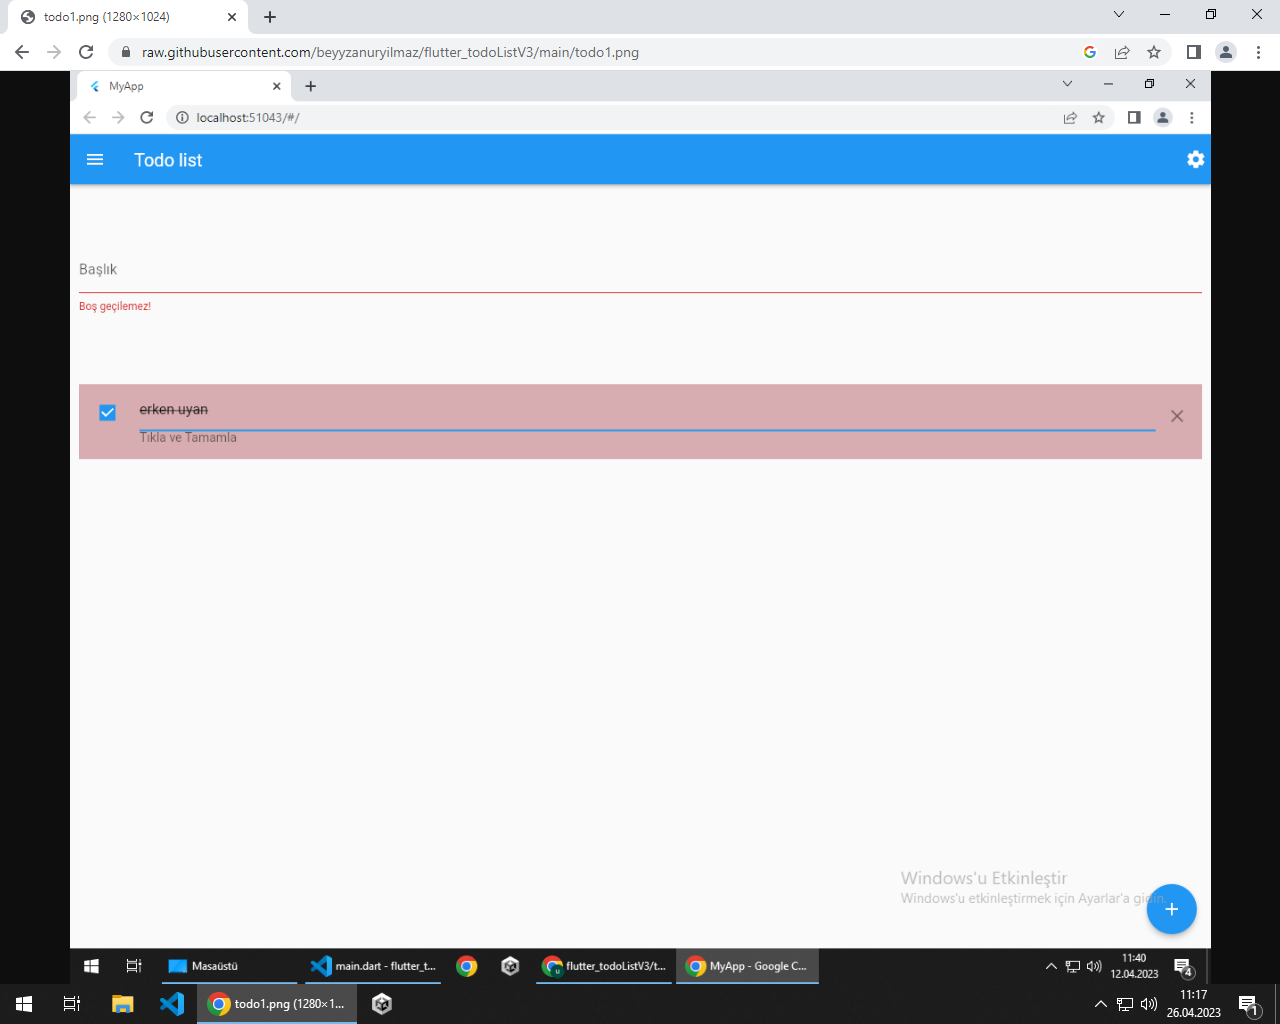Open a new tab with the plus button
This screenshot has height=1024, width=1280.
point(268,16)
